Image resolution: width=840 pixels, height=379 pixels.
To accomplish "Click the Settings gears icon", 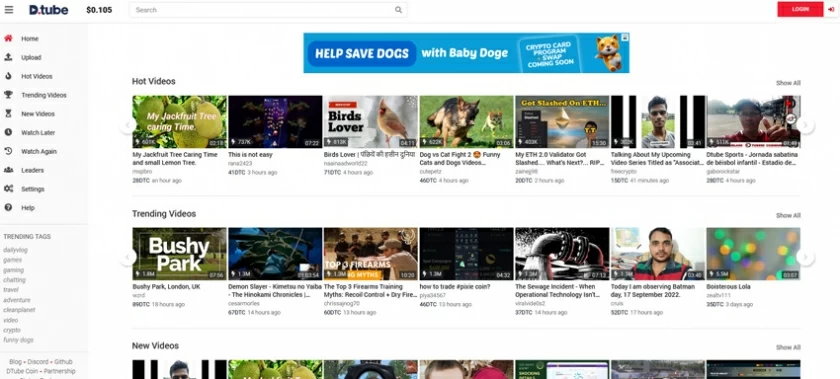I will 8,189.
